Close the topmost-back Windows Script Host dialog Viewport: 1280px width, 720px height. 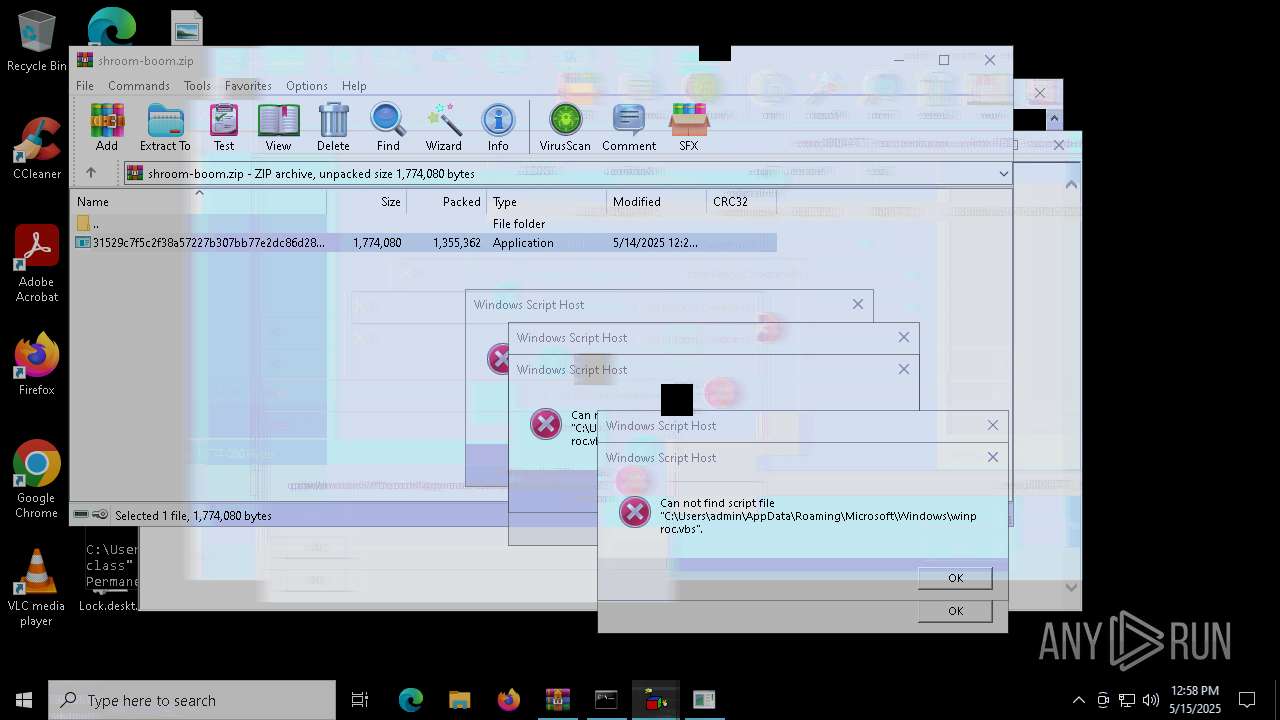point(857,304)
